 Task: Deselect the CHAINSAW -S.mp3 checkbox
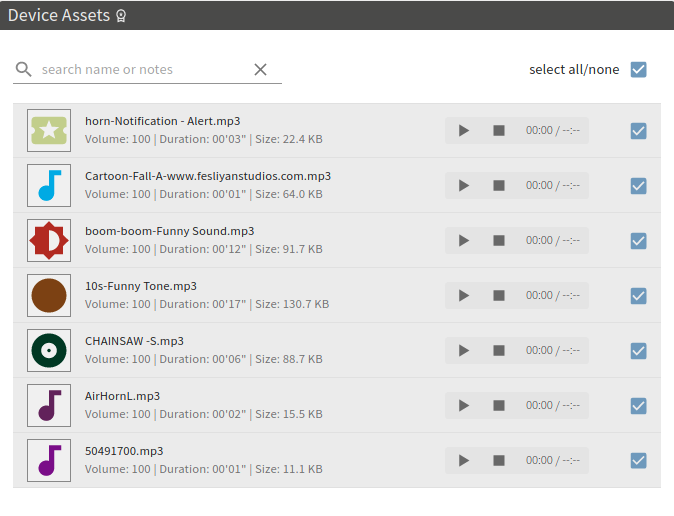pos(638,350)
